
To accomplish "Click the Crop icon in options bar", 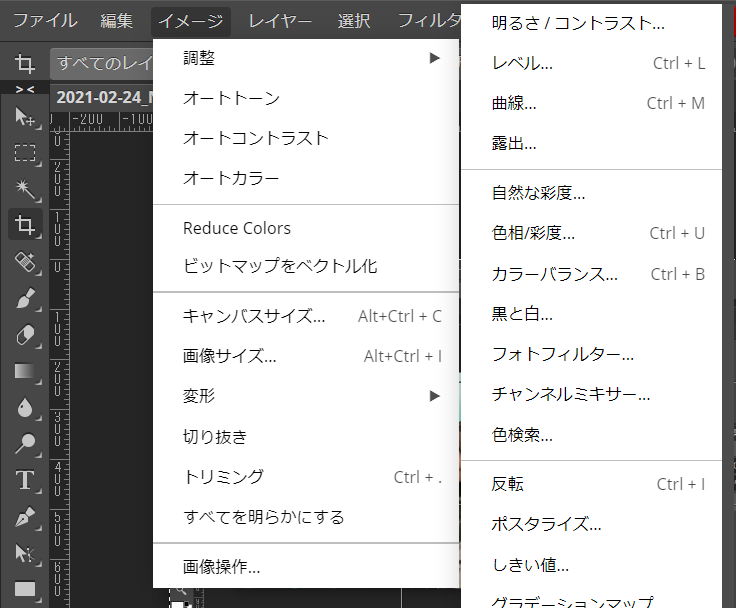I will [x=24, y=63].
